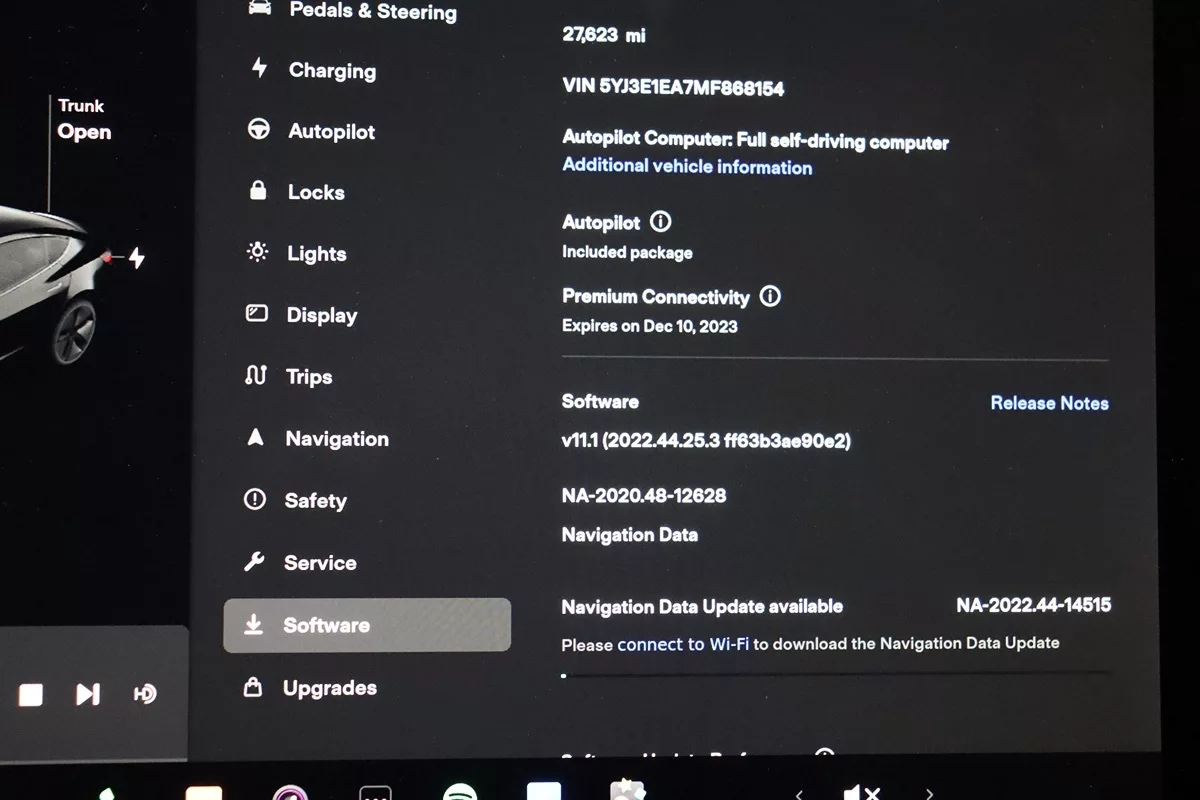Open the Autopilot info icon
The width and height of the screenshot is (1200, 800).
click(660, 222)
